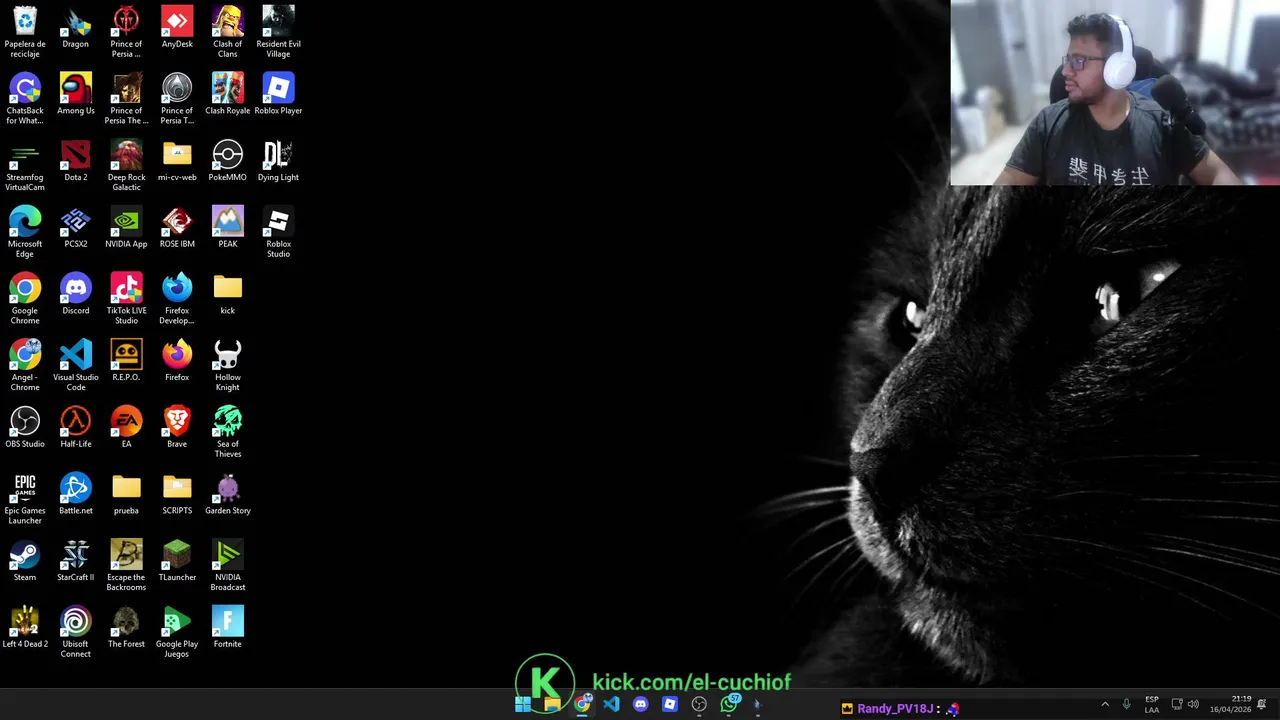Select the TLauncher Minecraft icon
Image resolution: width=1280 pixels, height=720 pixels.
point(177,560)
